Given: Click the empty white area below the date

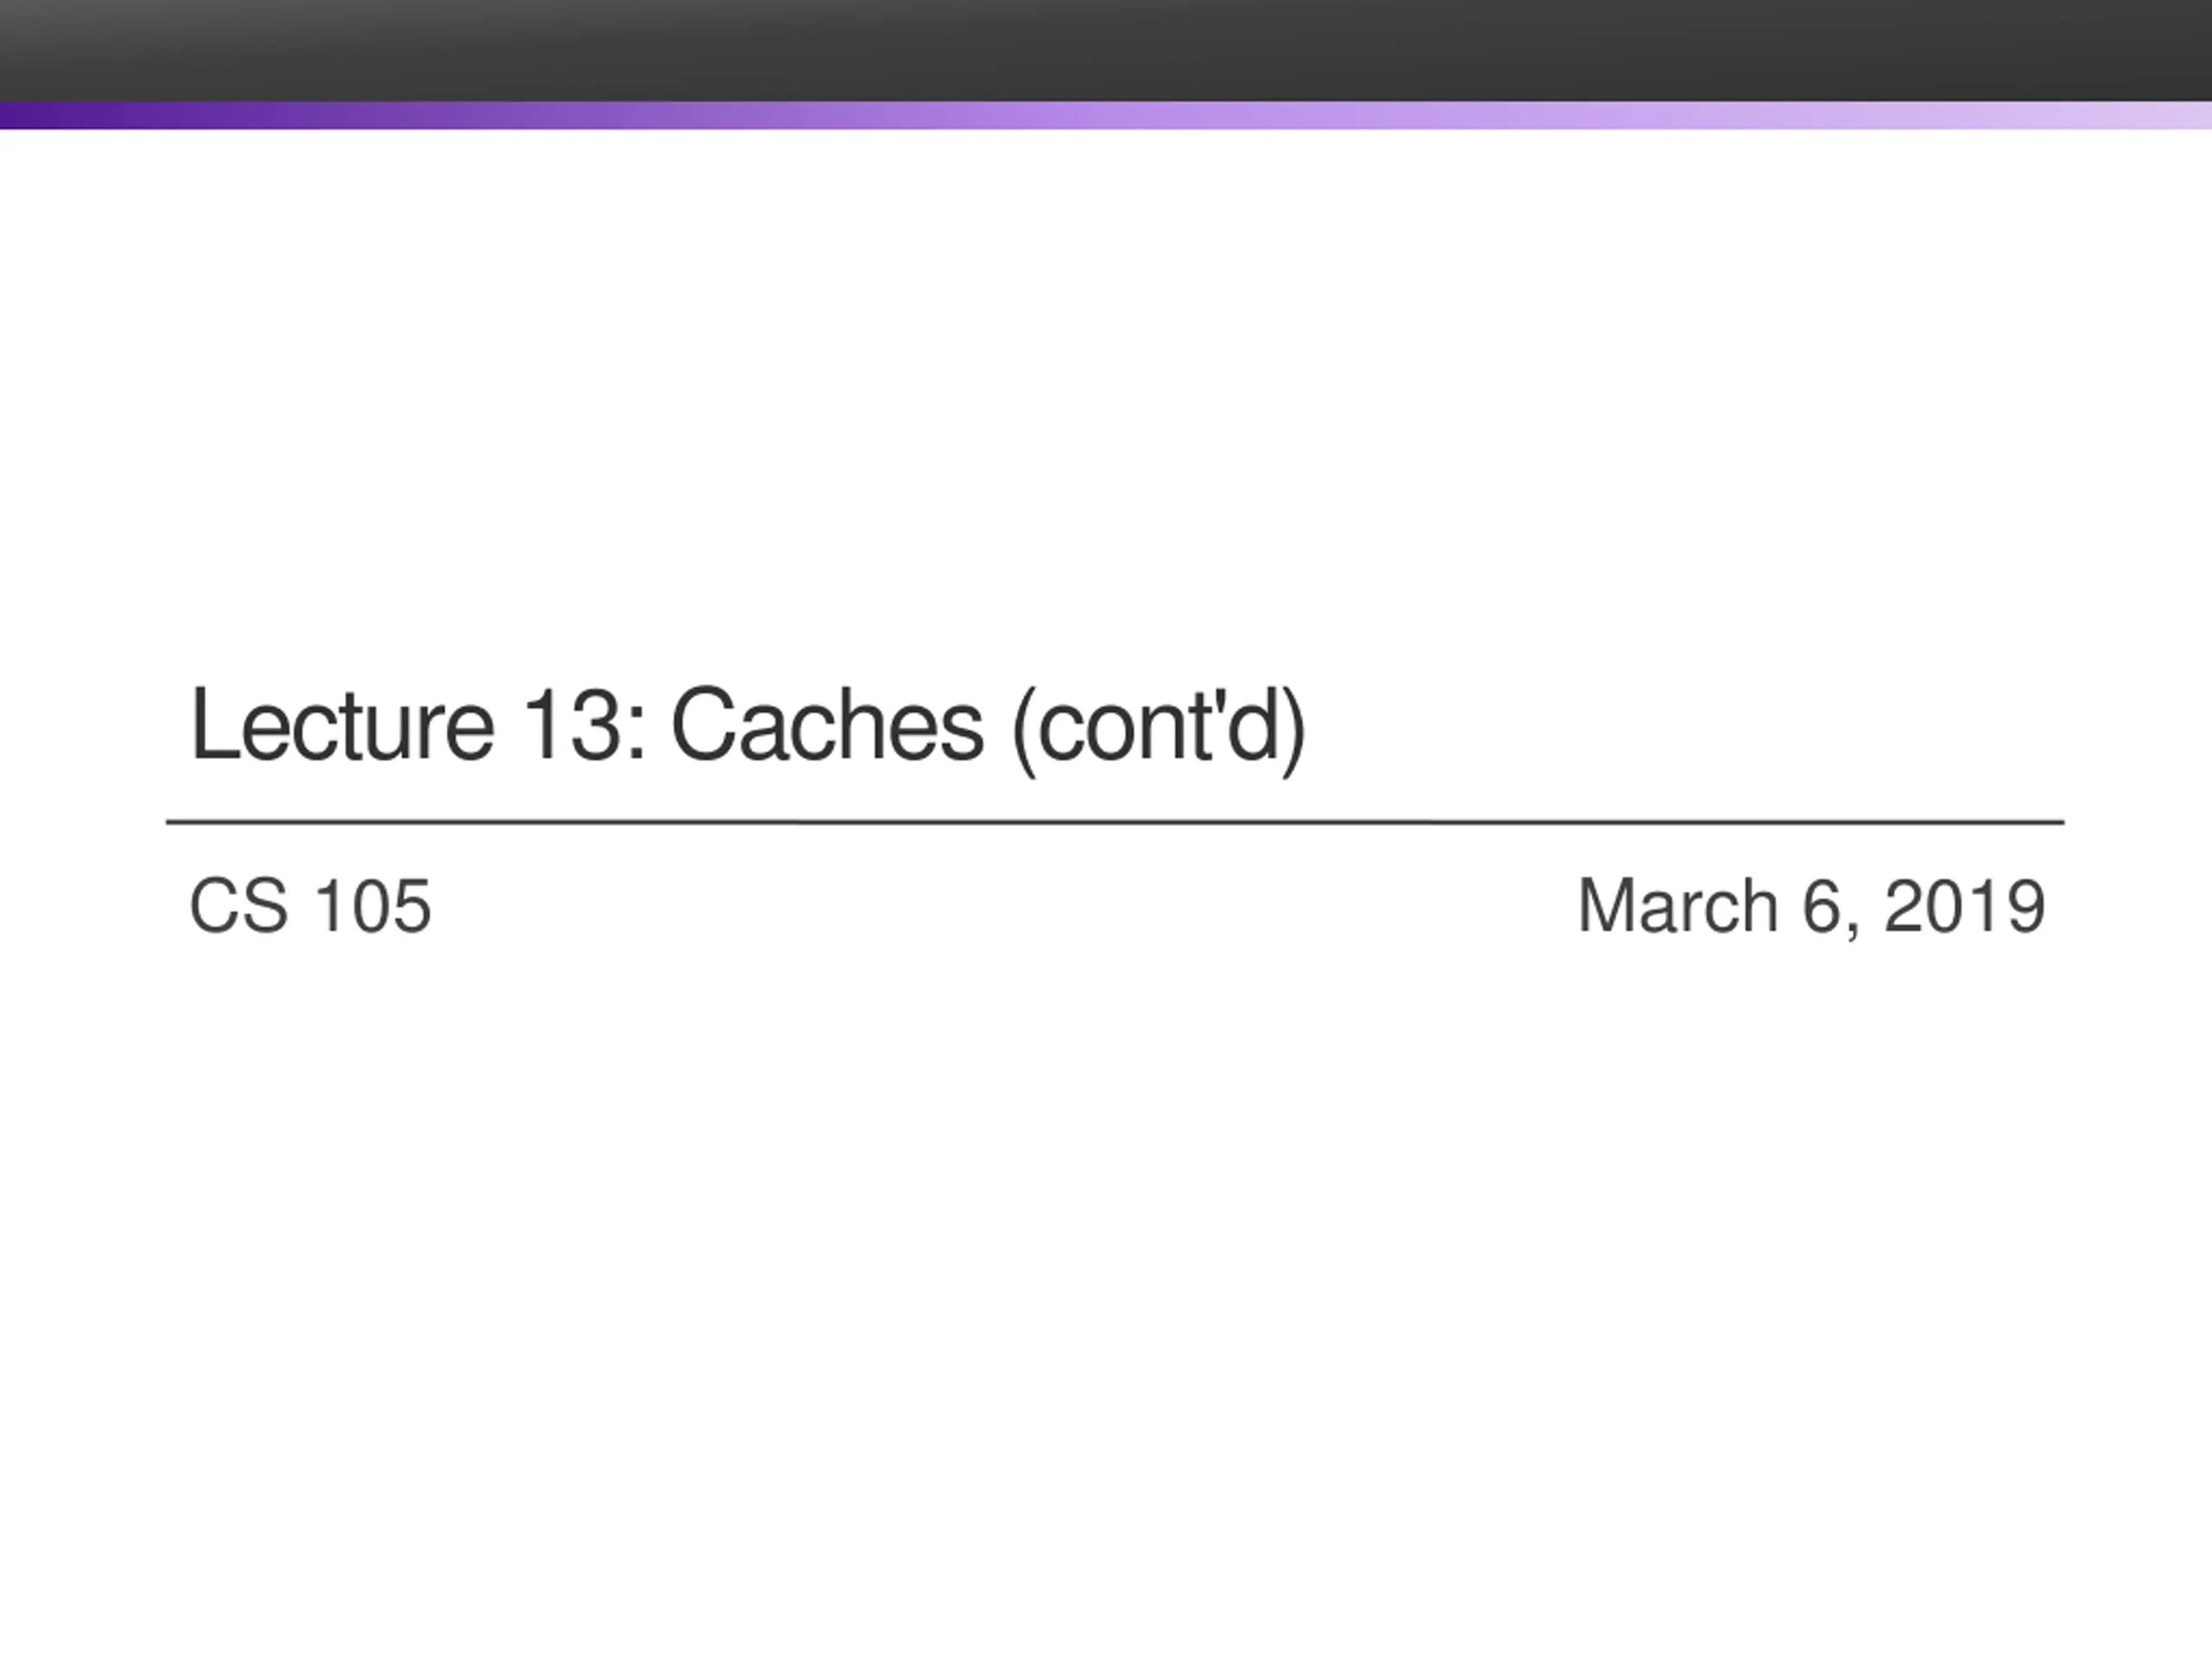Looking at the screenshot, I should [1106, 1300].
